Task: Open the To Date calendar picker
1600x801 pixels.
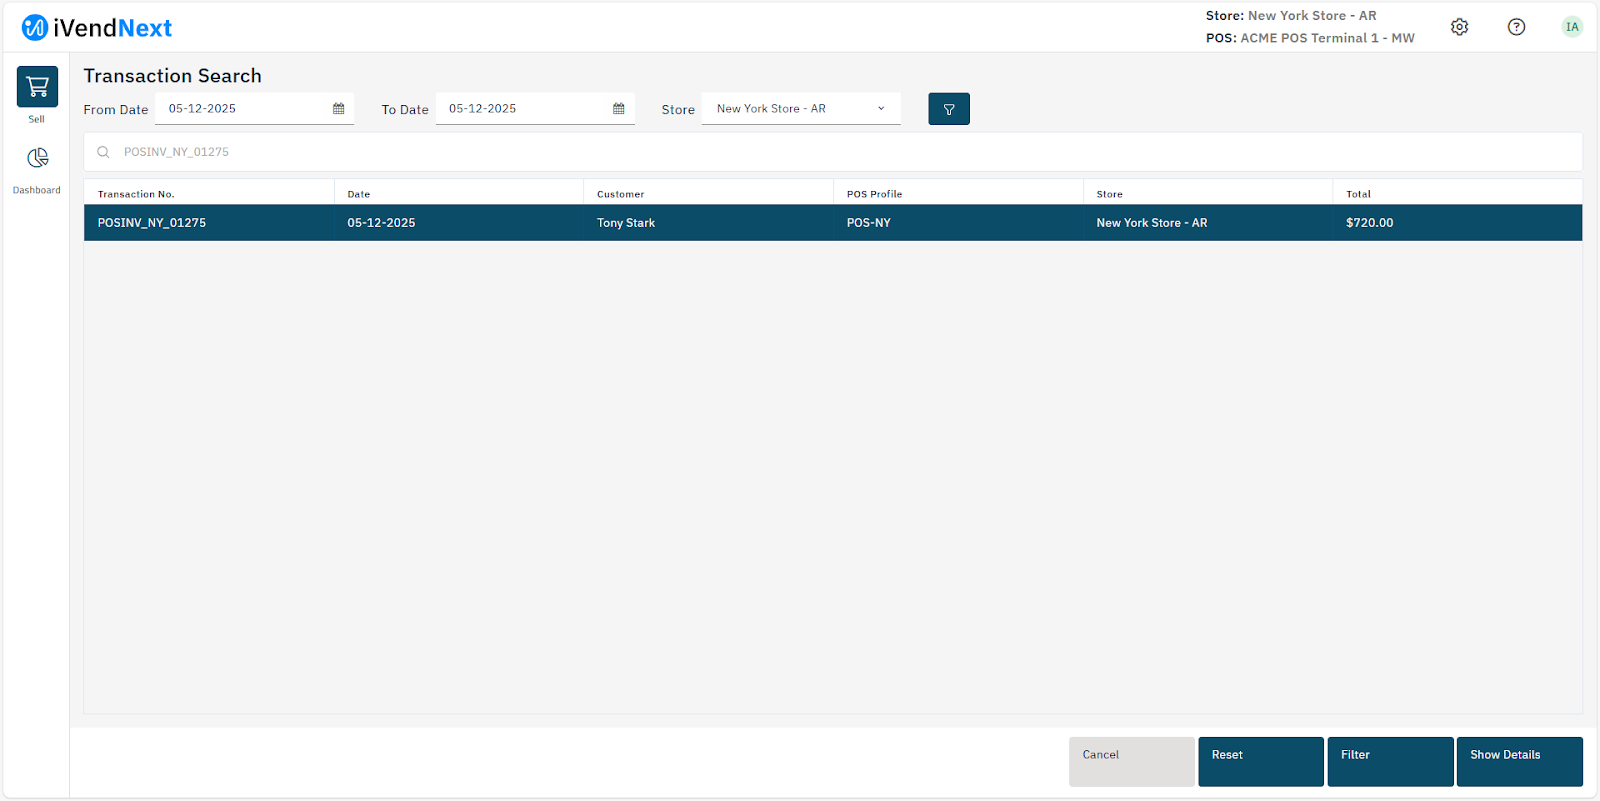Action: pyautogui.click(x=618, y=109)
